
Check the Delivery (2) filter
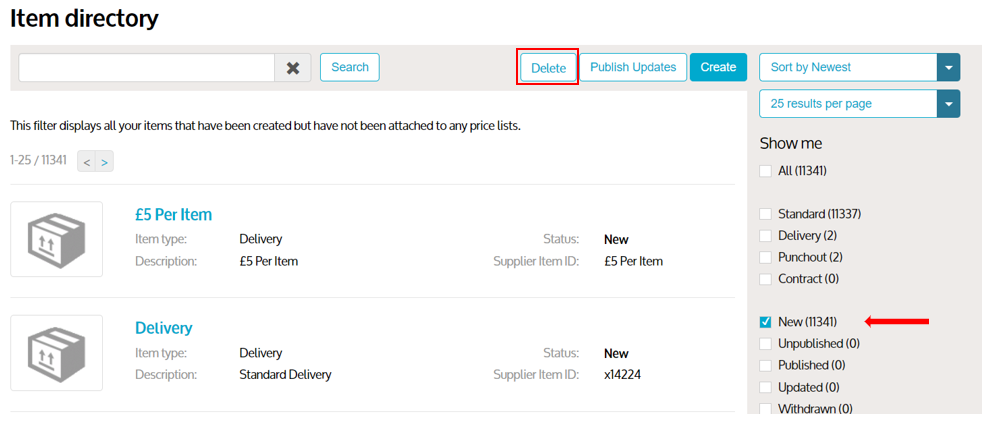click(766, 236)
